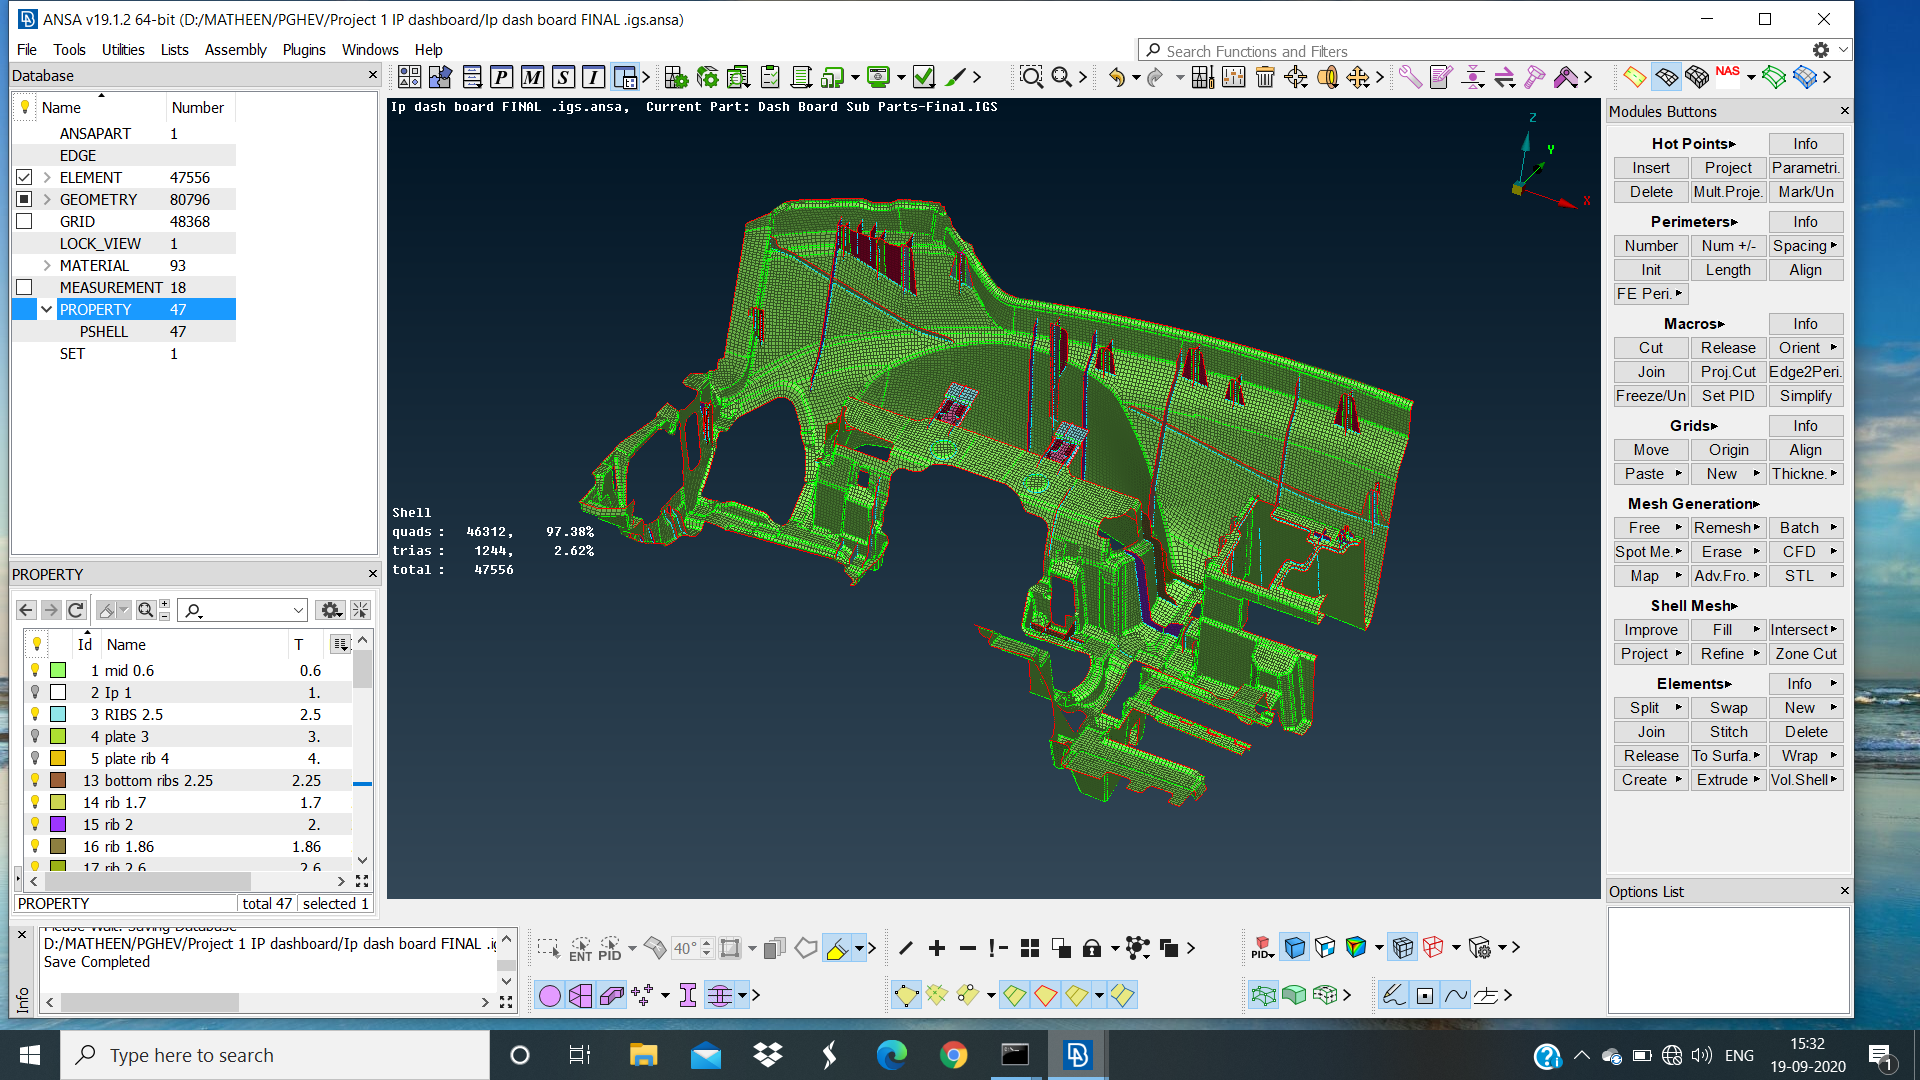Collapse the PROPERTY node in the Database tree
This screenshot has width=1920, height=1080.
coord(46,309)
